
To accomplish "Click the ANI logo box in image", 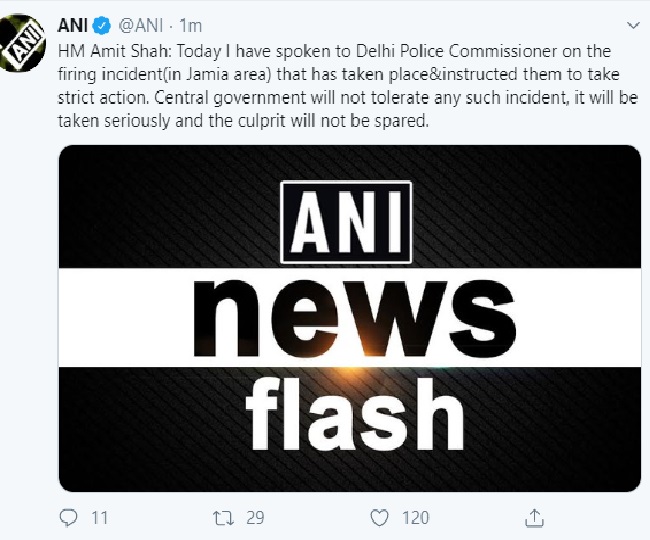I will (x=347, y=223).
